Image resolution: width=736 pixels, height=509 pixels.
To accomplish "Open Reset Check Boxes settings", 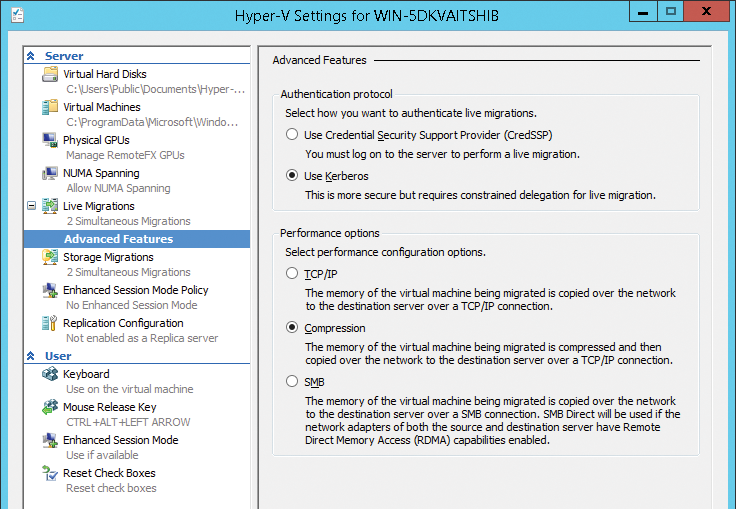I will coord(109,473).
